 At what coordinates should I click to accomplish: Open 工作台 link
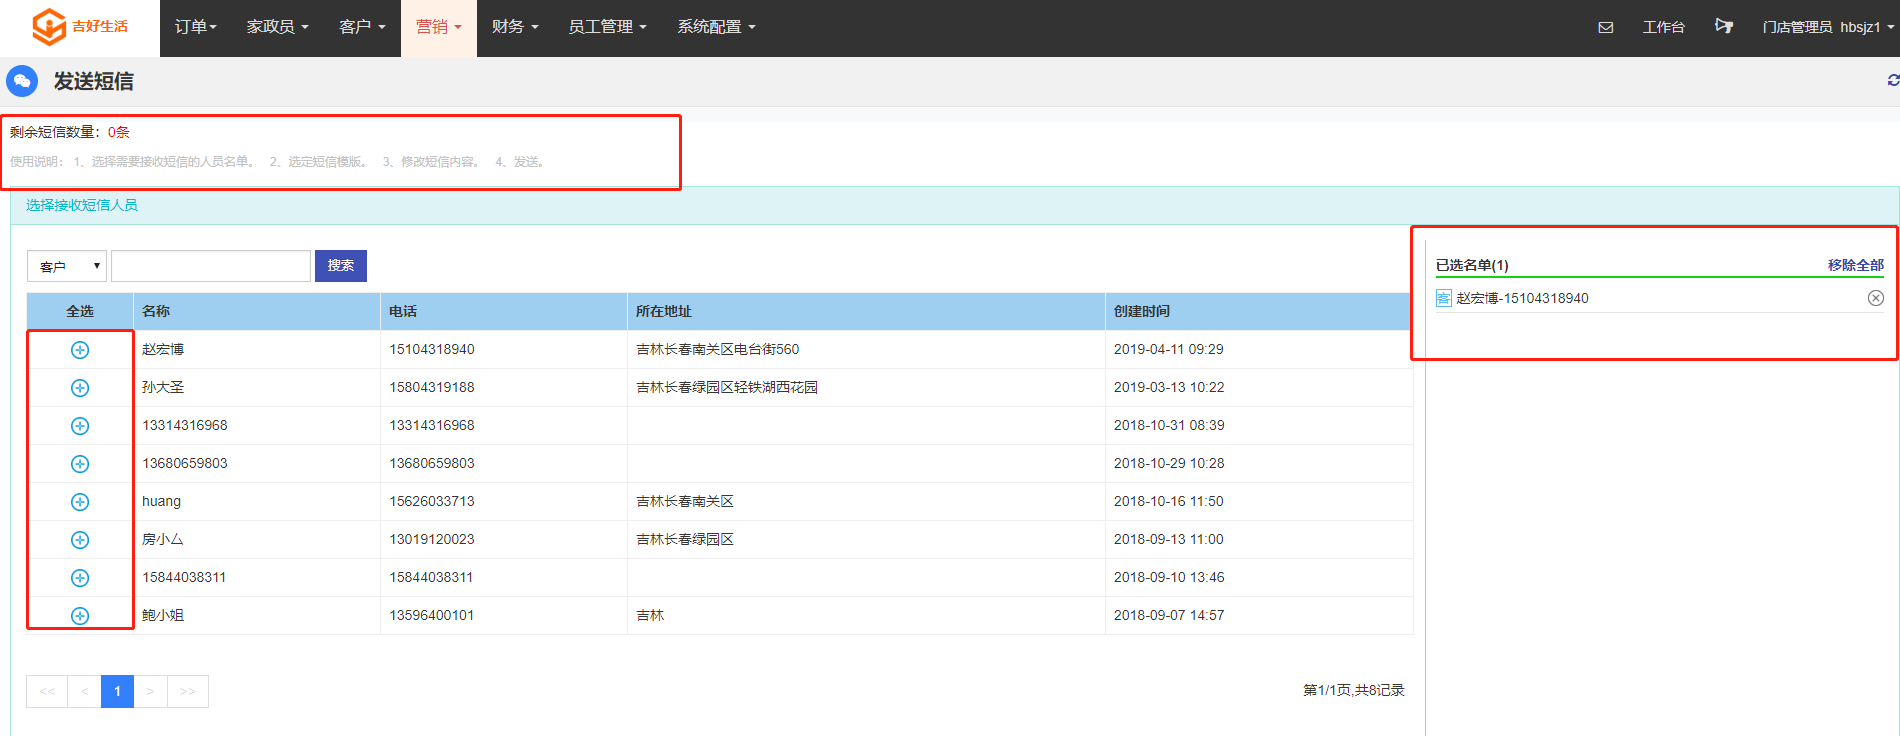tap(1663, 27)
